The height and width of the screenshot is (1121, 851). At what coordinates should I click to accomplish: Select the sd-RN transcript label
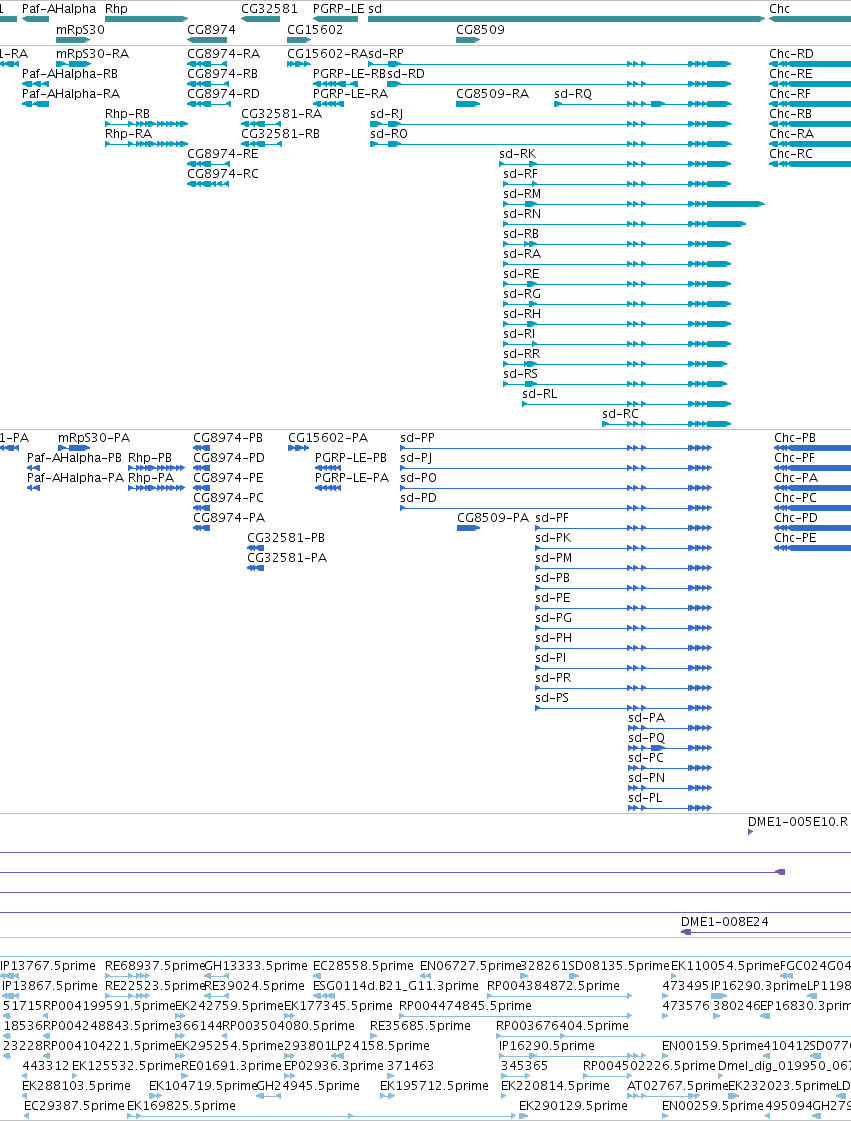(522, 214)
